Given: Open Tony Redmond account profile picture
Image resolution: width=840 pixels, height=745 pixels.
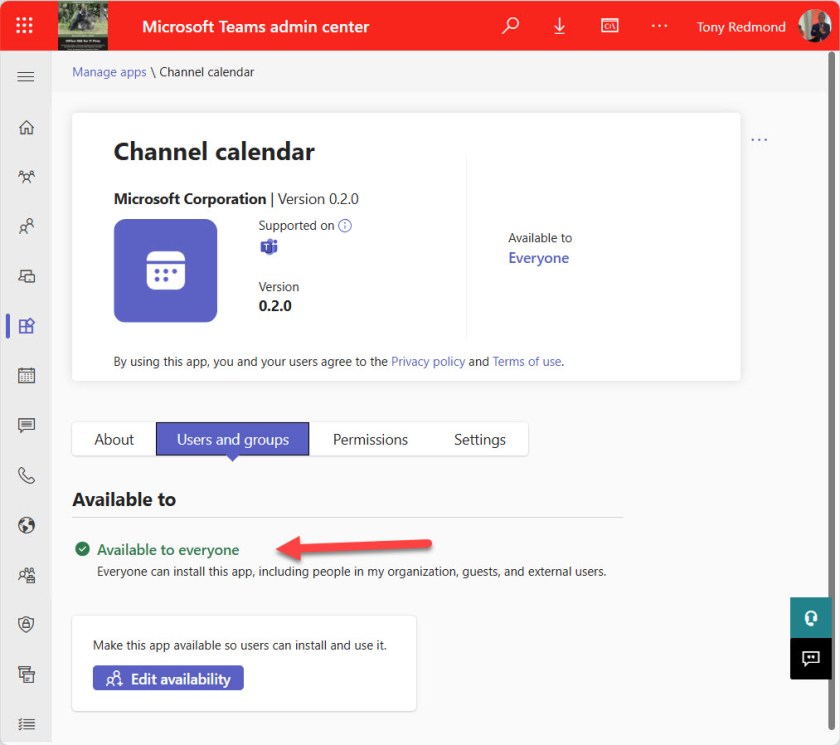Looking at the screenshot, I should 814,25.
